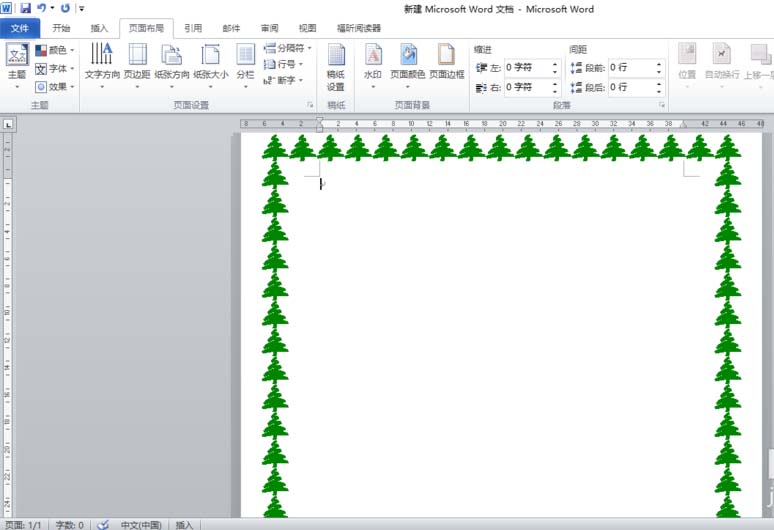The image size is (774, 530).
Task: Toggle the 插入 (Insert) mode in status bar
Action: [184, 525]
